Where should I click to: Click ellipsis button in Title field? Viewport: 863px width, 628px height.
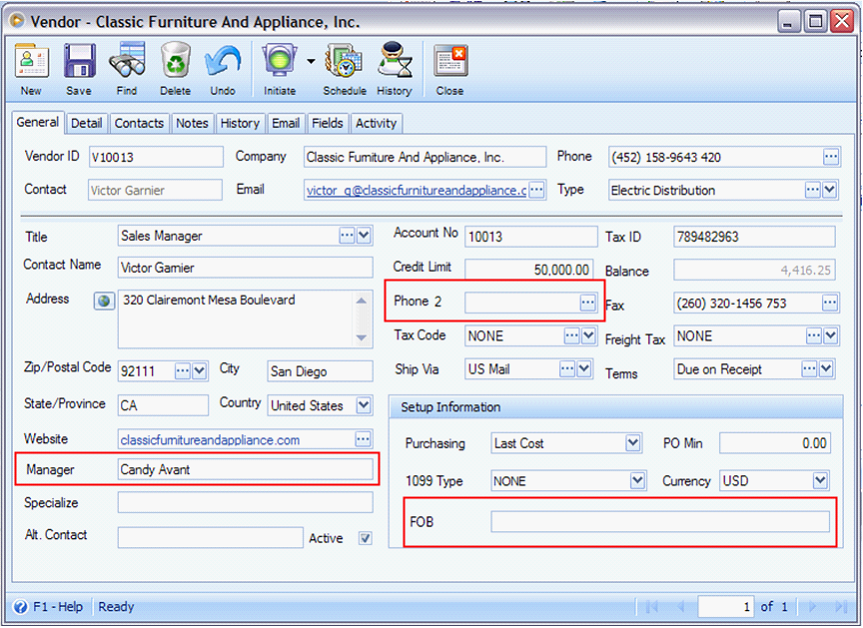(347, 236)
